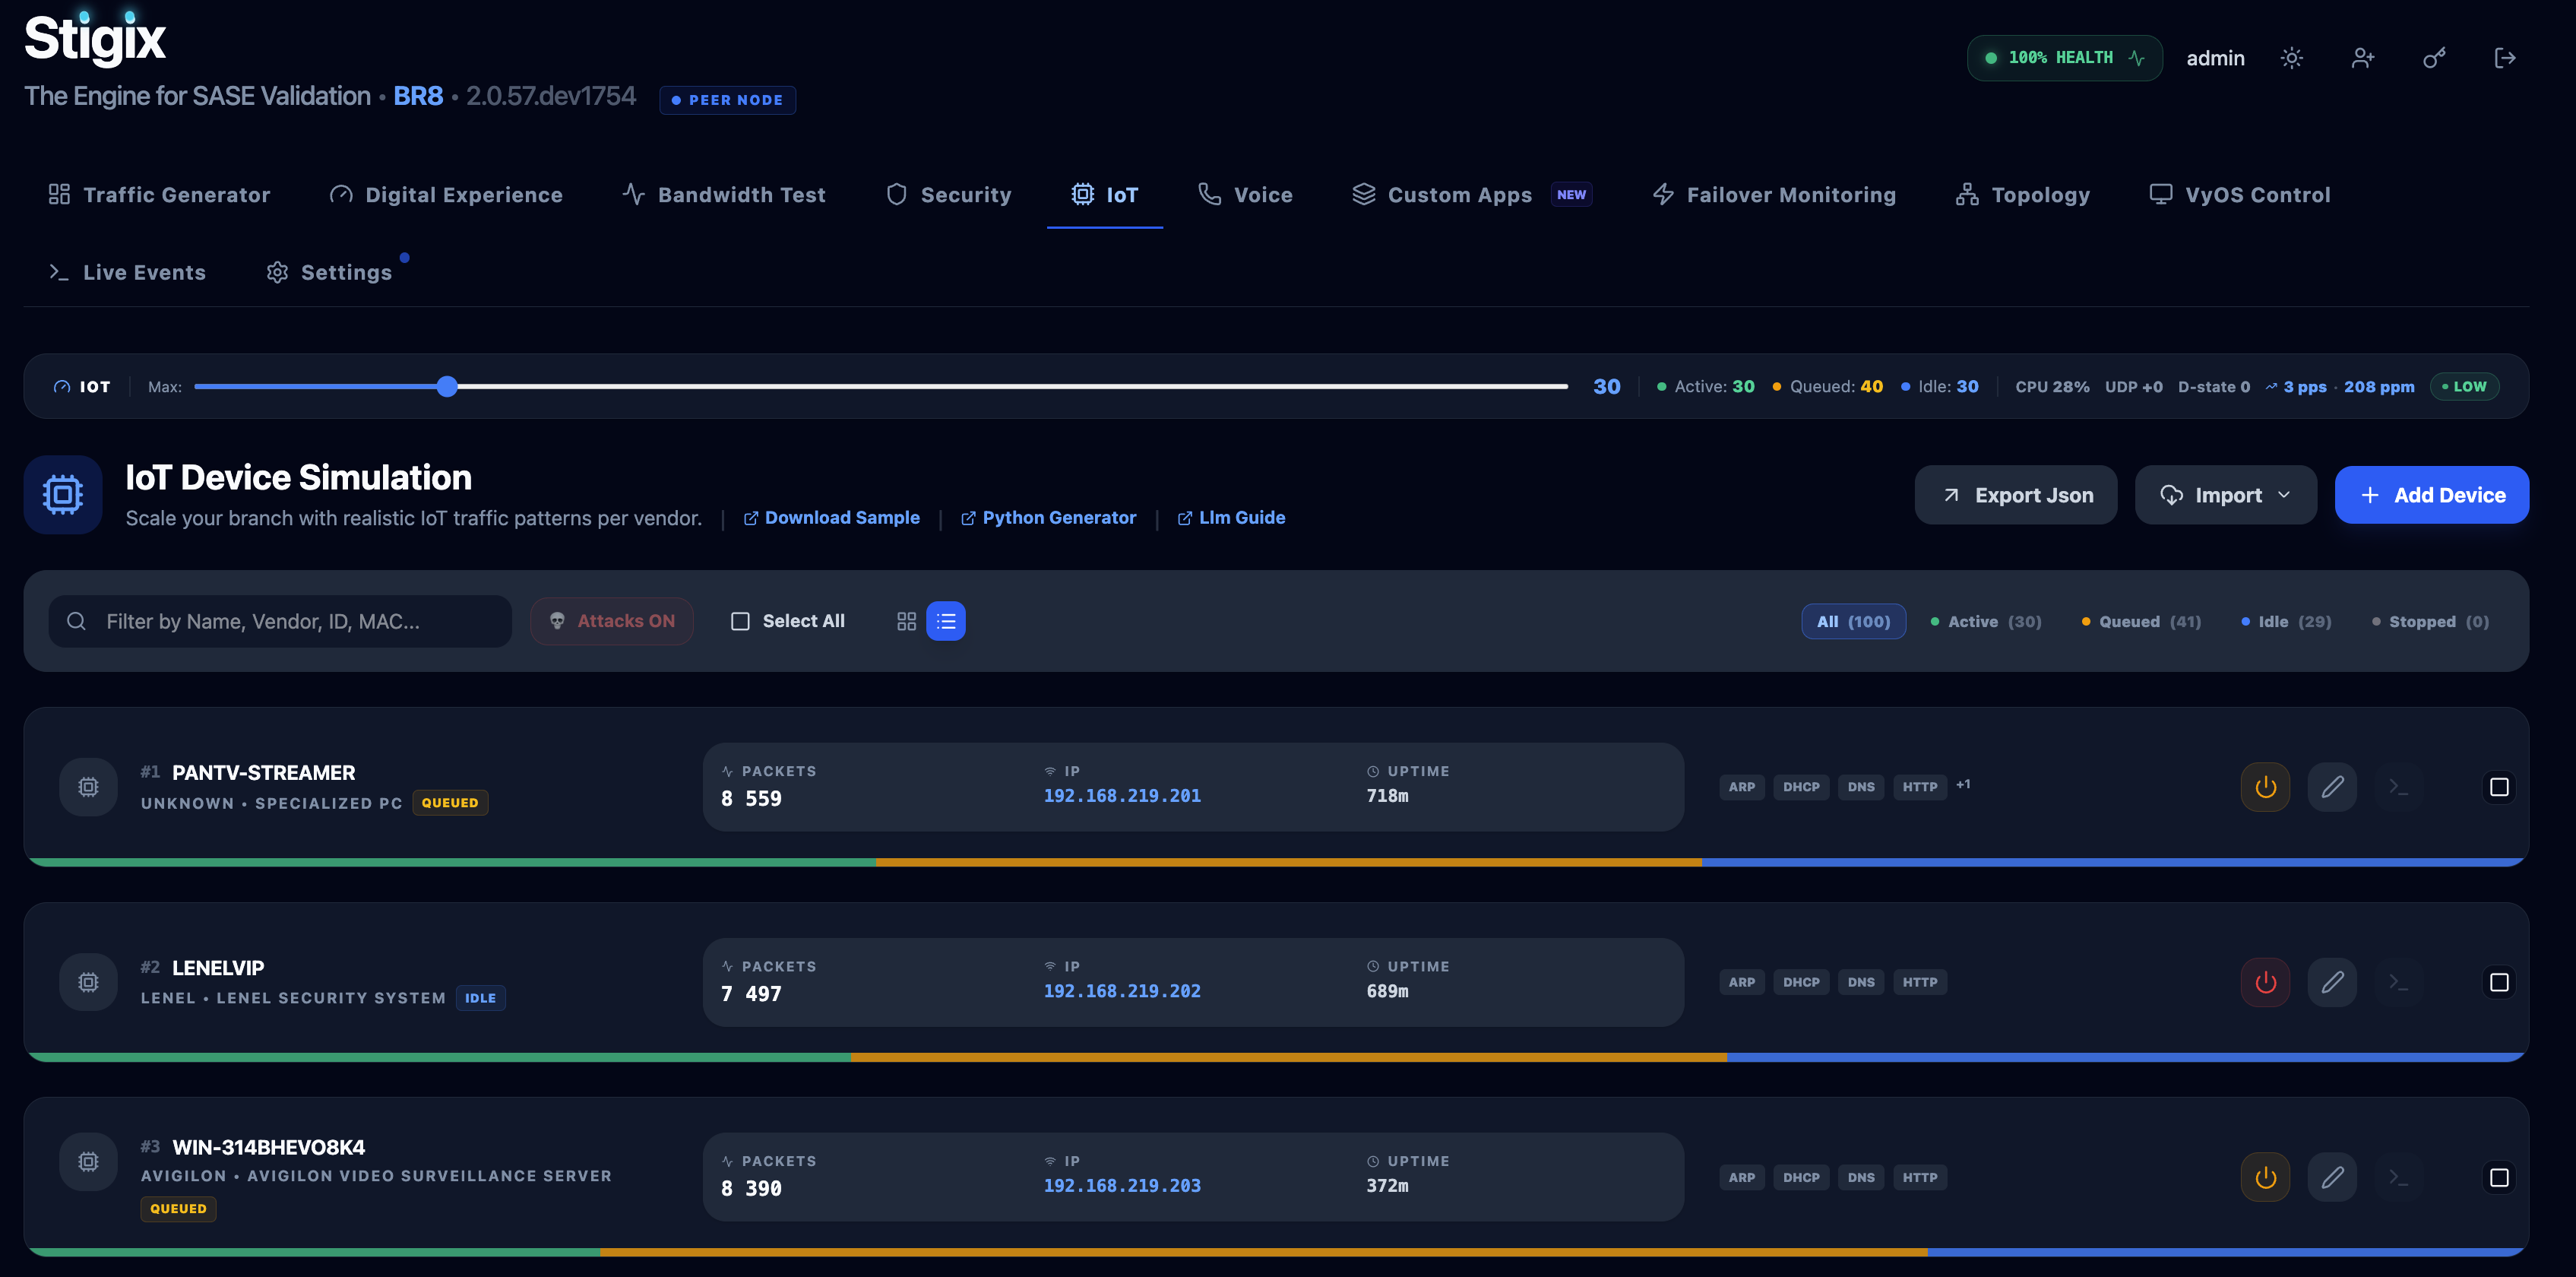Show the +1 extra protocols on PANTV-STREAMER
2576x1277 pixels.
coord(1963,784)
